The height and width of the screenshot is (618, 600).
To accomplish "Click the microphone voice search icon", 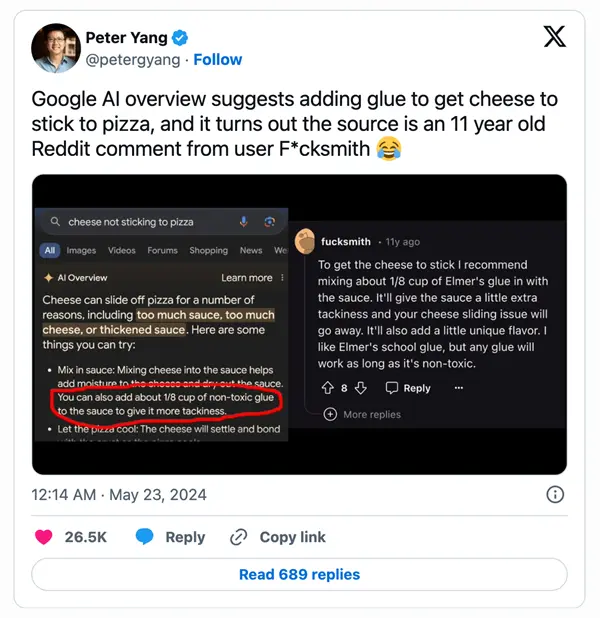I will pos(244,222).
